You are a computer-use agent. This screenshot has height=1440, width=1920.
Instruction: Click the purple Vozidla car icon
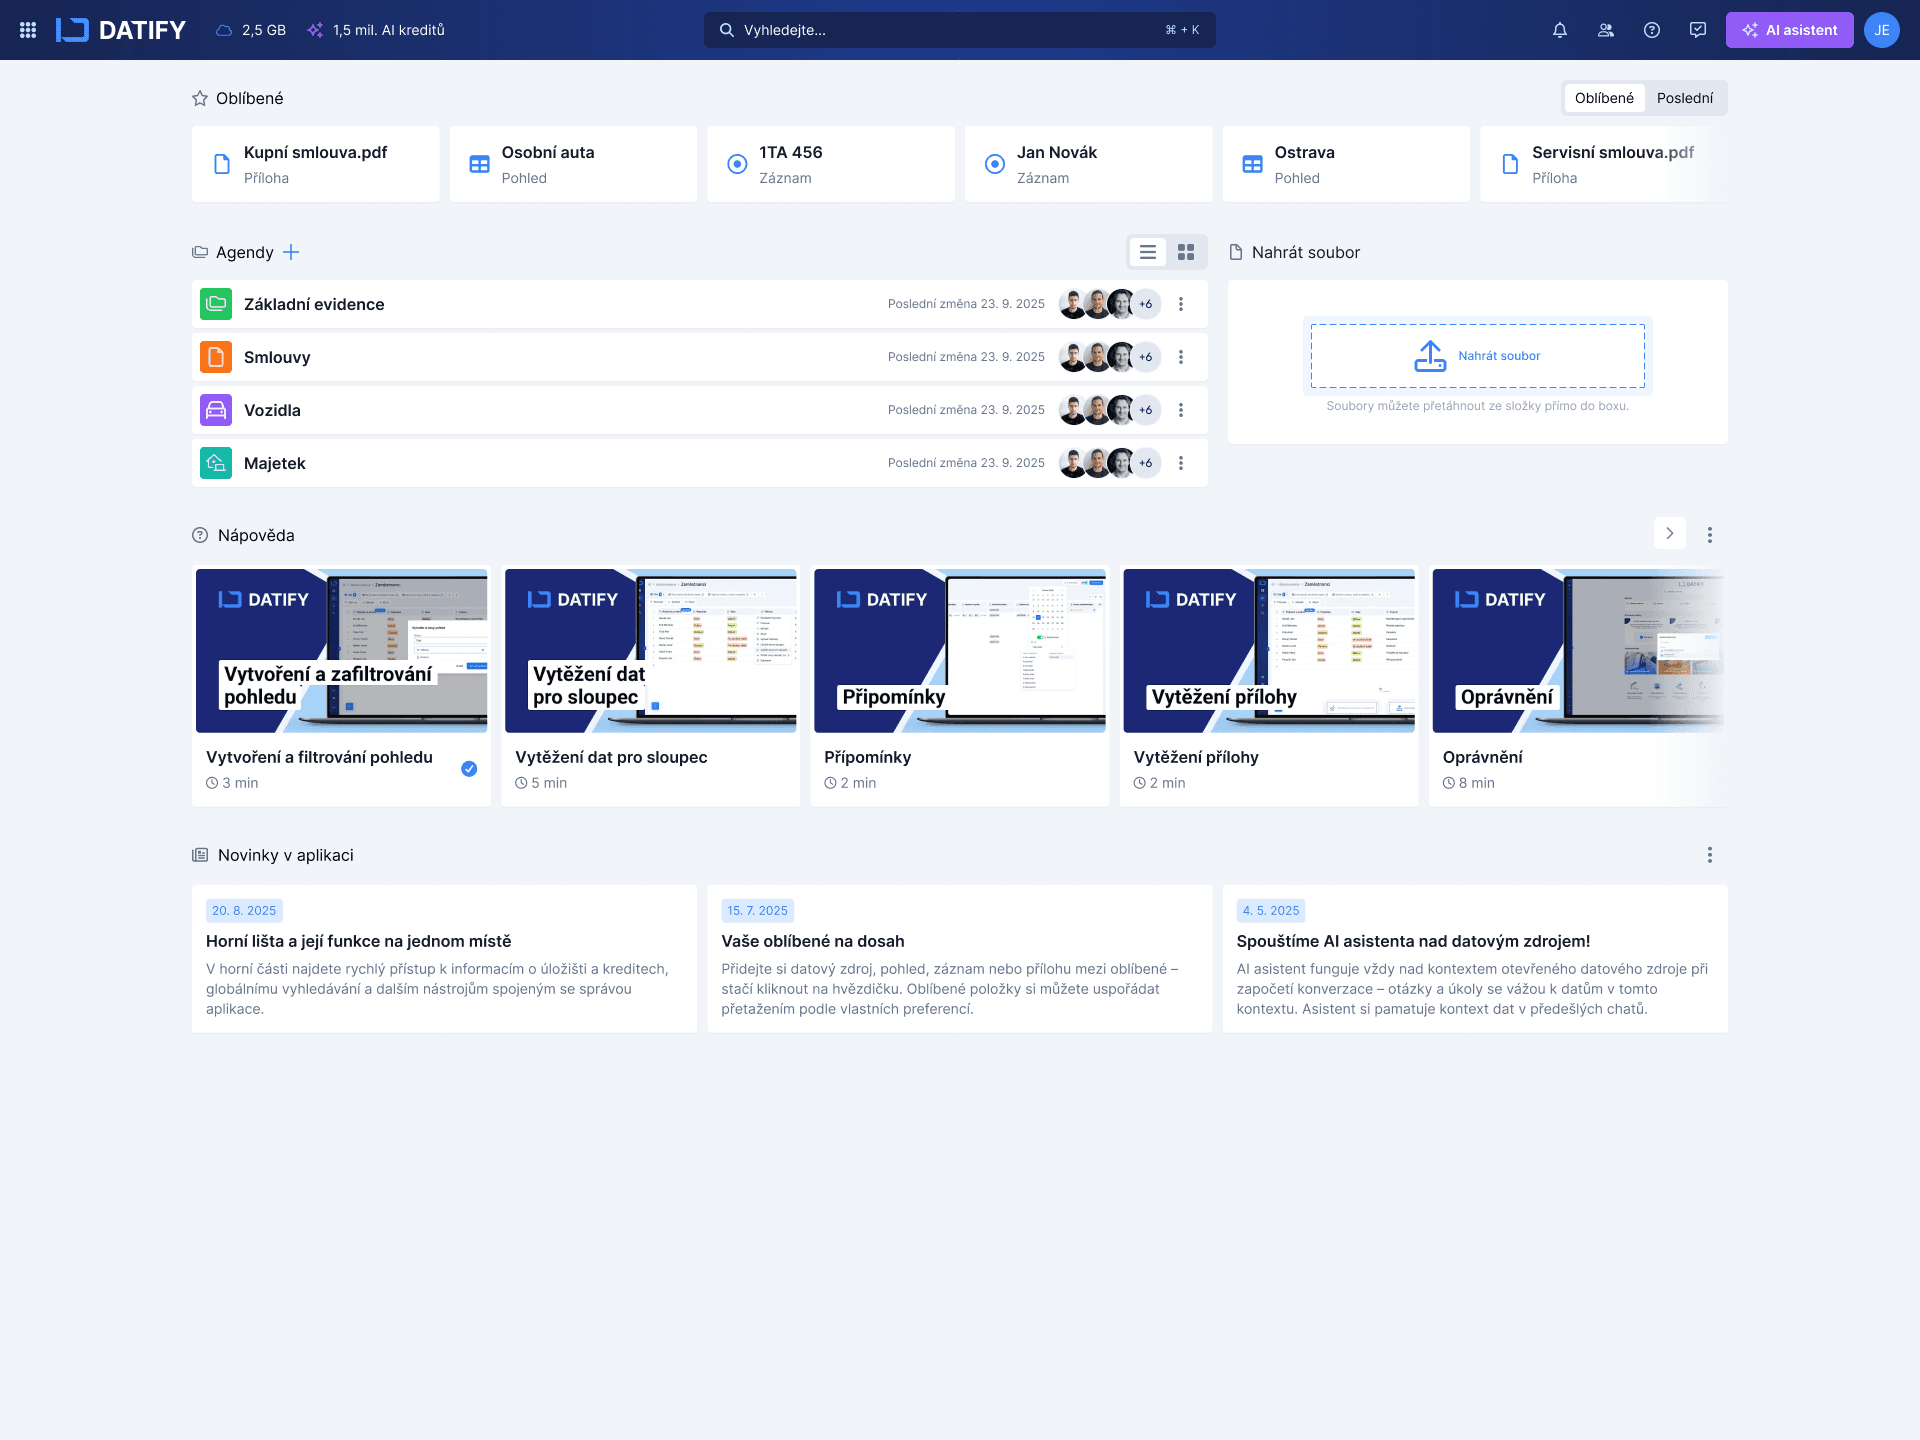coord(216,410)
